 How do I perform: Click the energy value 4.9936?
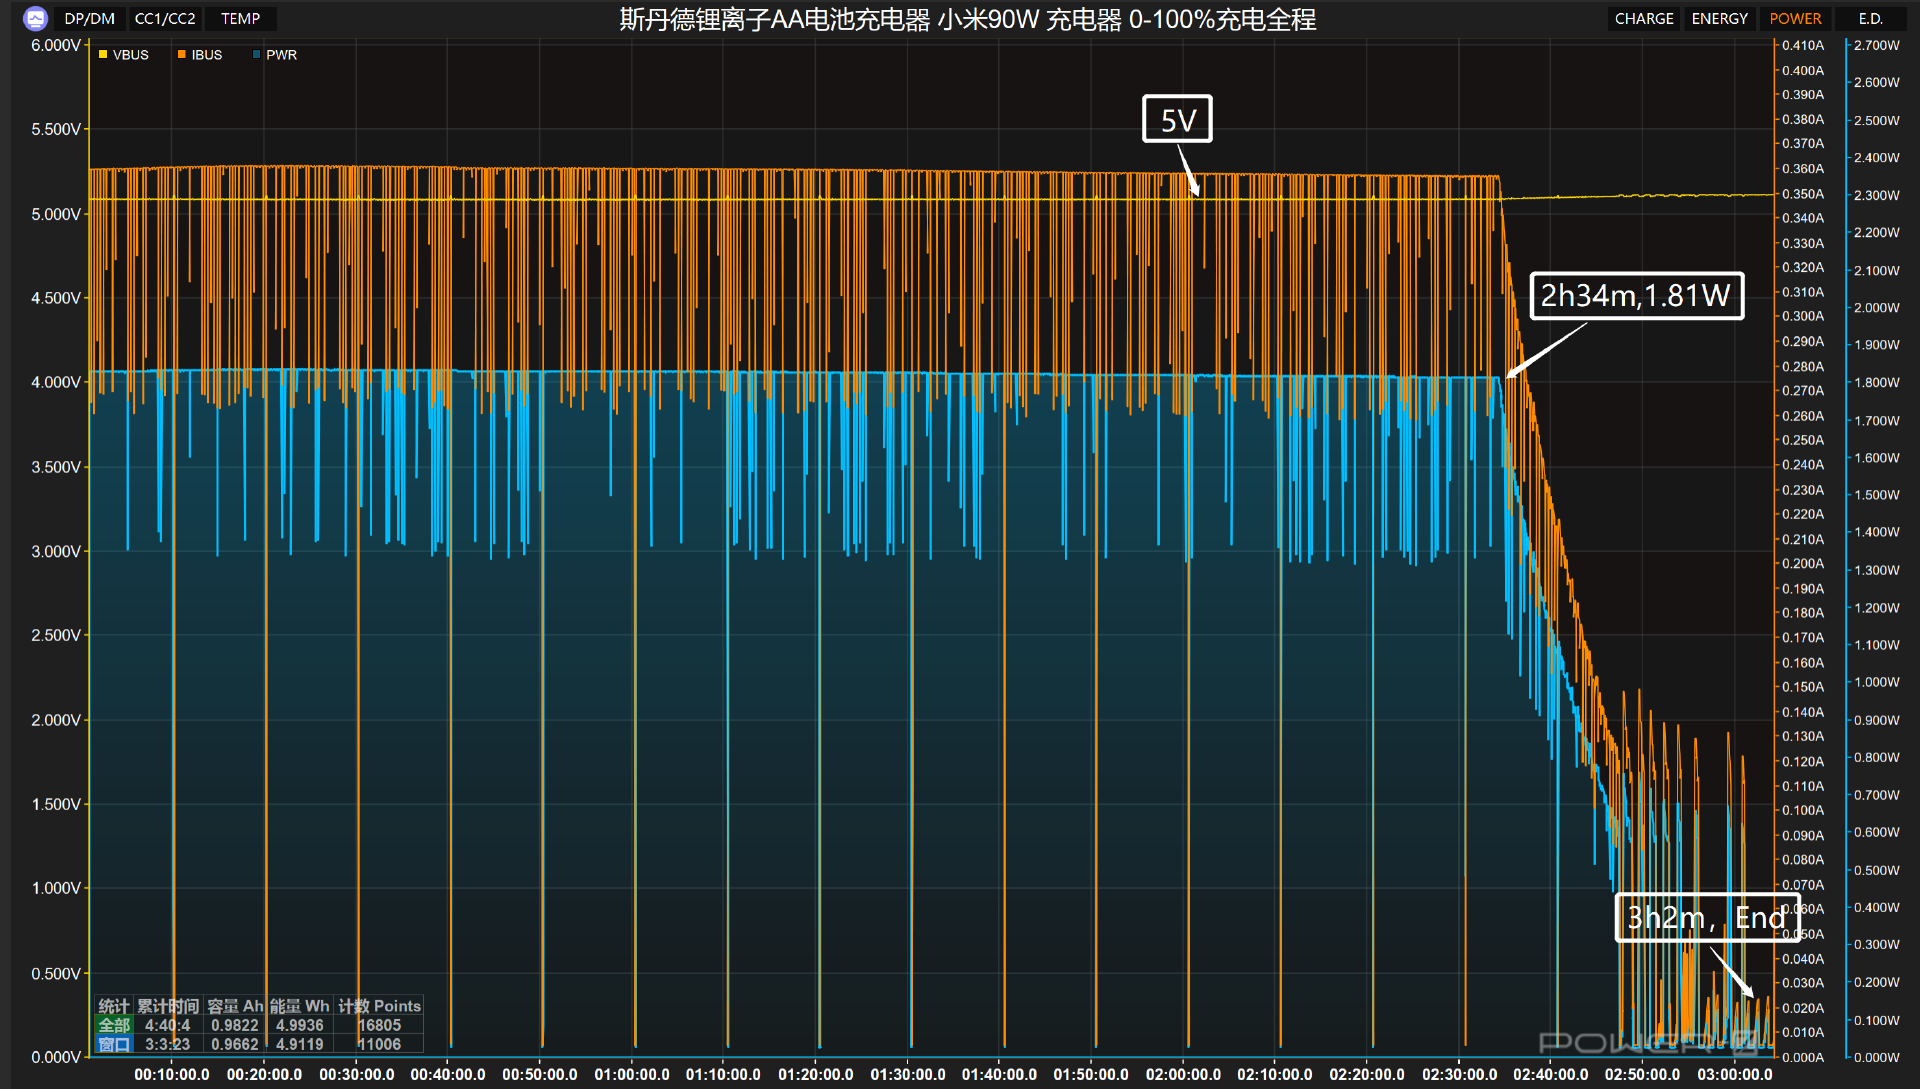(300, 1025)
